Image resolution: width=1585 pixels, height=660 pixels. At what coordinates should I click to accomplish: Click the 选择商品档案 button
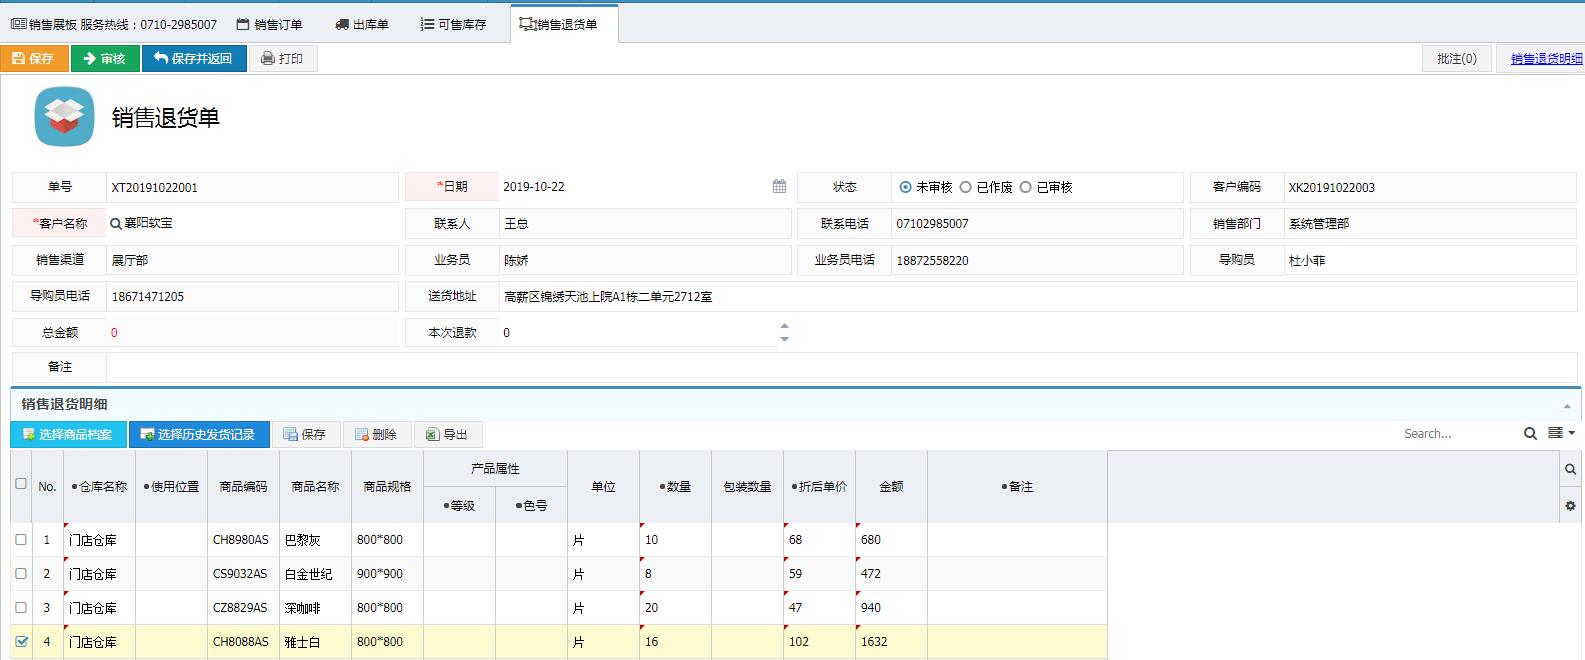(68, 434)
